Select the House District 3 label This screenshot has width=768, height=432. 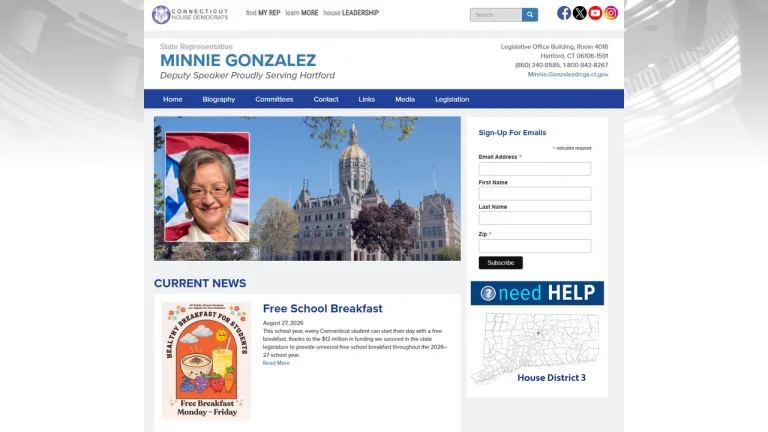tap(551, 378)
